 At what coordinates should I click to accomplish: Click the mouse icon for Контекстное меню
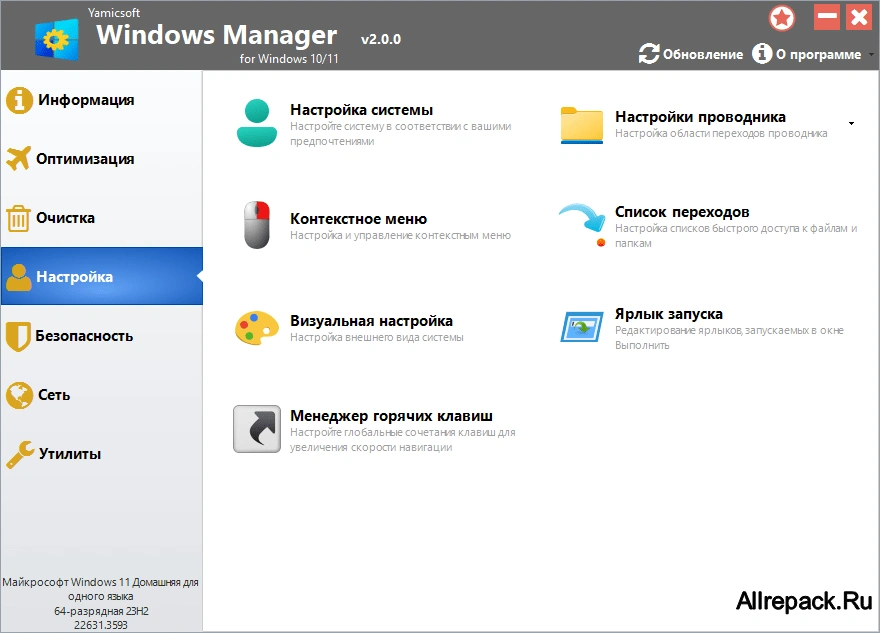coord(257,224)
